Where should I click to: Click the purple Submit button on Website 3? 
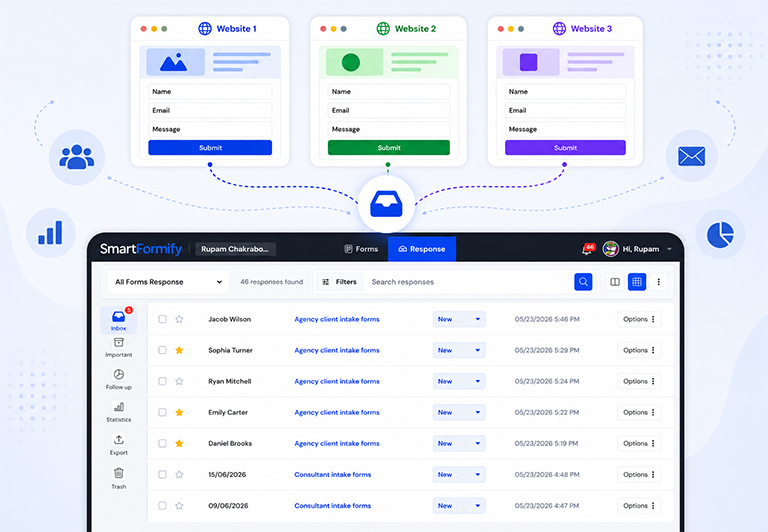coord(565,147)
